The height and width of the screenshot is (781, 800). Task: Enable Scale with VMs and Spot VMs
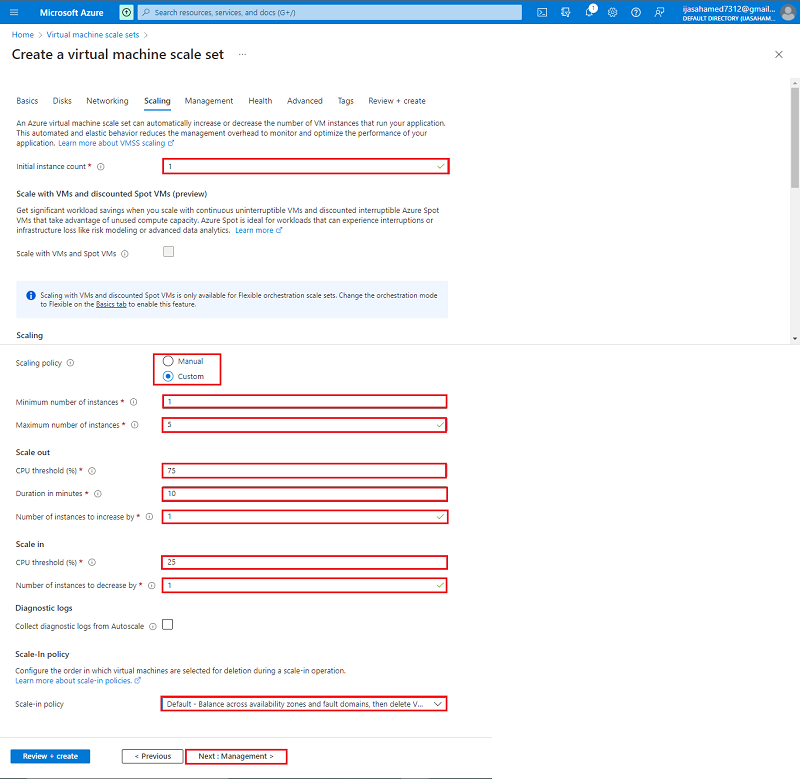(168, 252)
